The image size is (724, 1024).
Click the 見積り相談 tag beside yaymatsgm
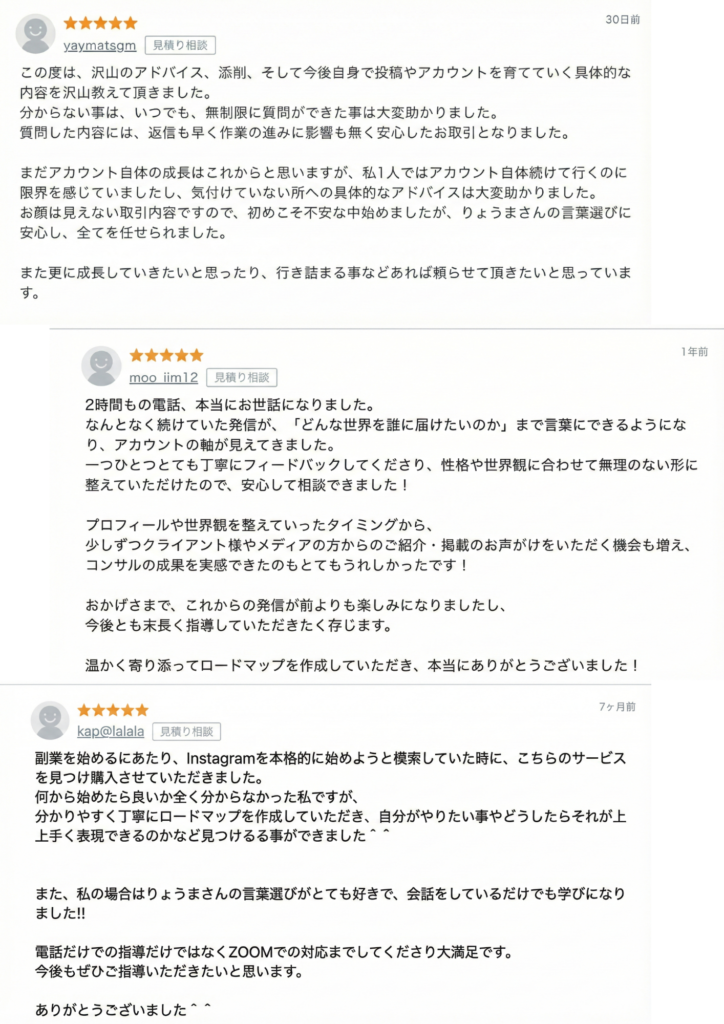coord(180,45)
